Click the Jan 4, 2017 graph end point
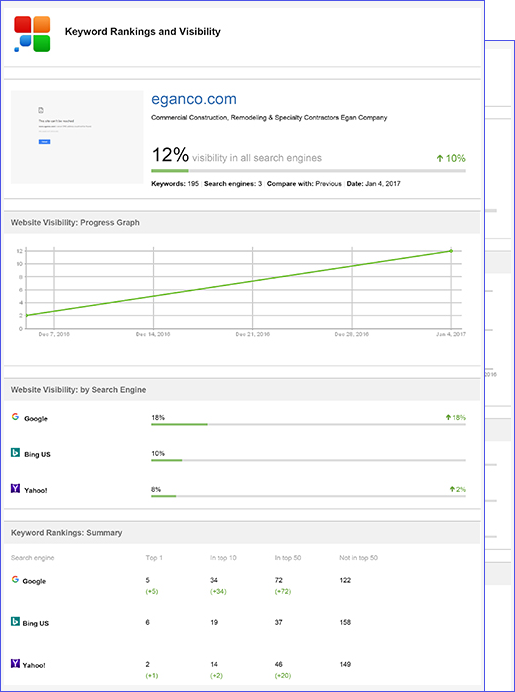Viewport: 515px width, 692px height. (451, 251)
